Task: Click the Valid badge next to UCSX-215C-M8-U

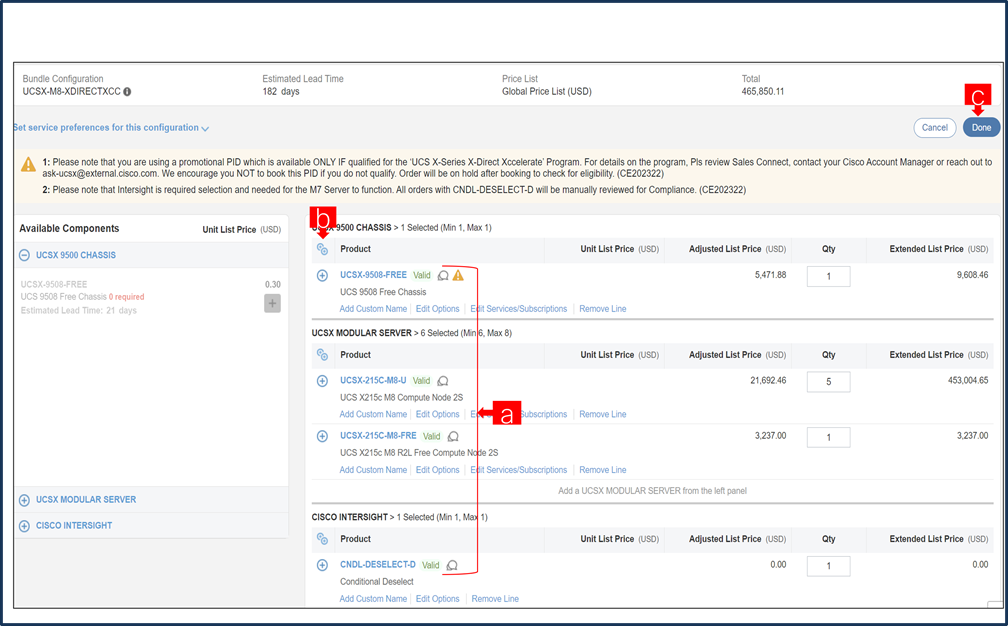Action: [422, 381]
